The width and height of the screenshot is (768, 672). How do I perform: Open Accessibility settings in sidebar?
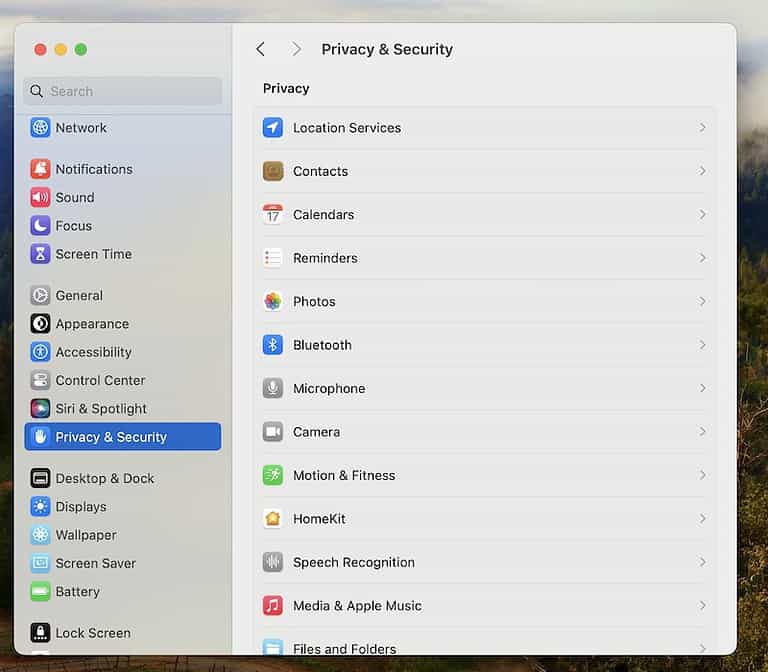[93, 352]
